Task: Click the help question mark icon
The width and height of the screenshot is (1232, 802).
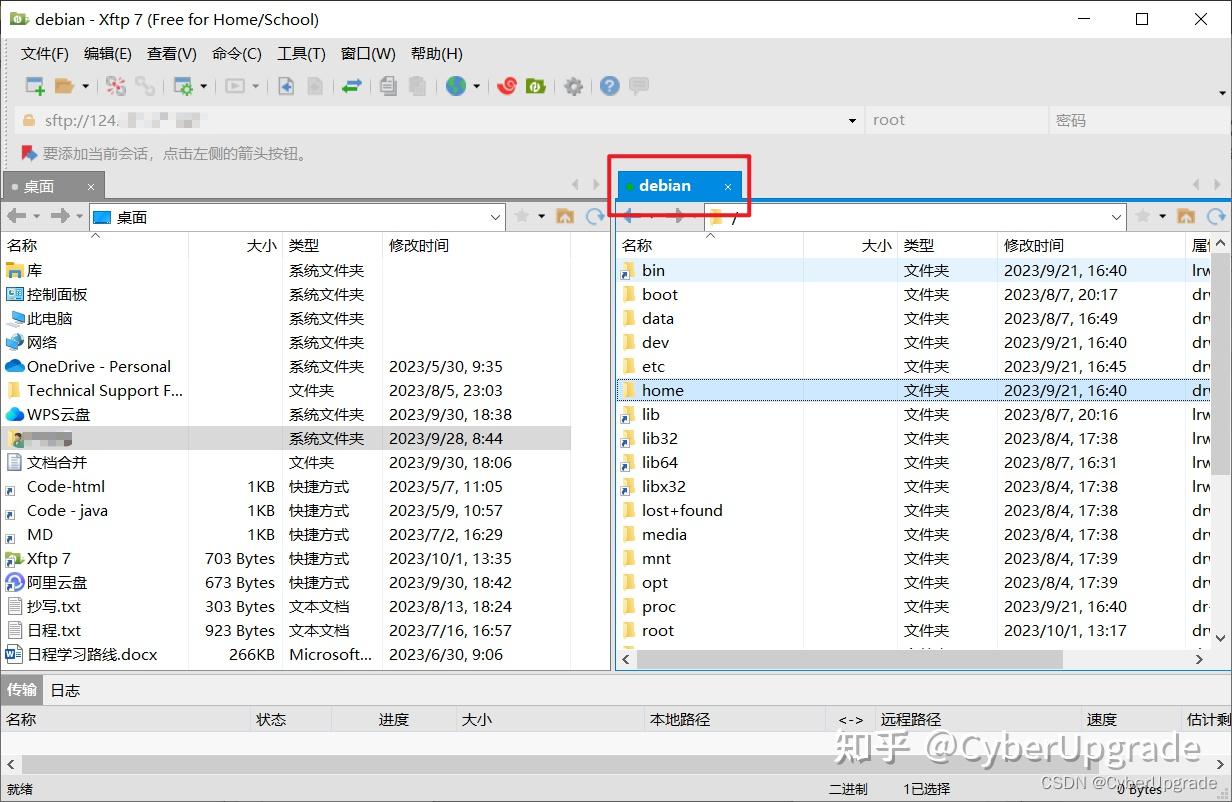Action: (x=609, y=86)
